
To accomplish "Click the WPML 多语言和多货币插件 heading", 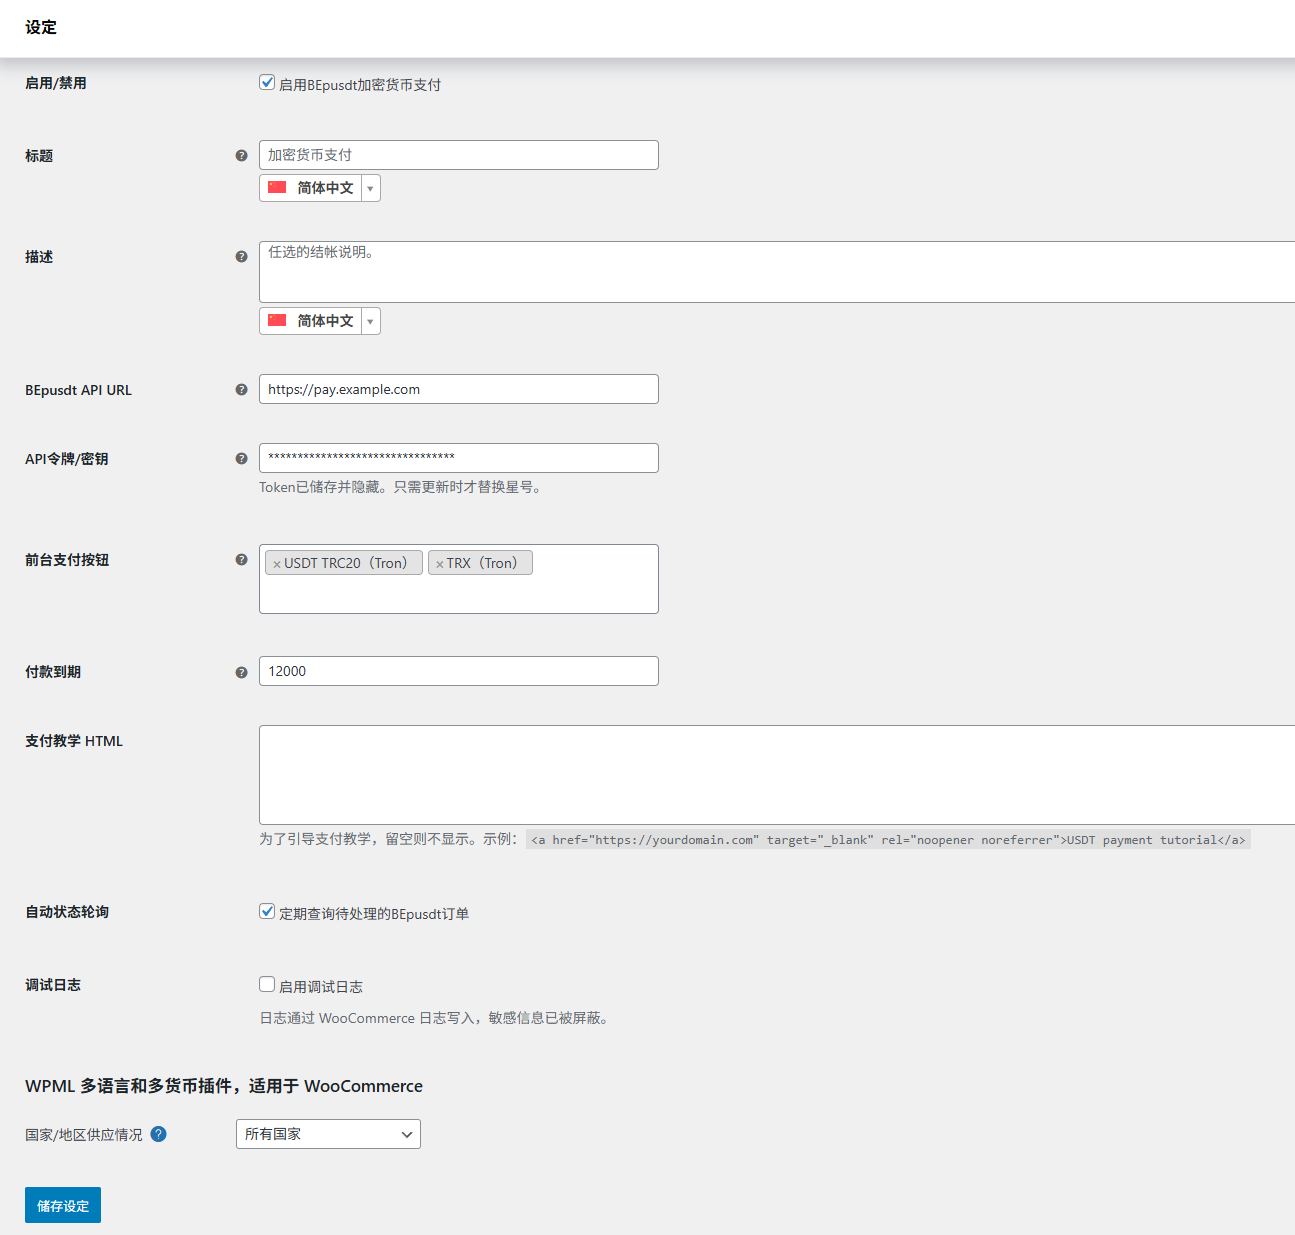I will (x=224, y=1086).
